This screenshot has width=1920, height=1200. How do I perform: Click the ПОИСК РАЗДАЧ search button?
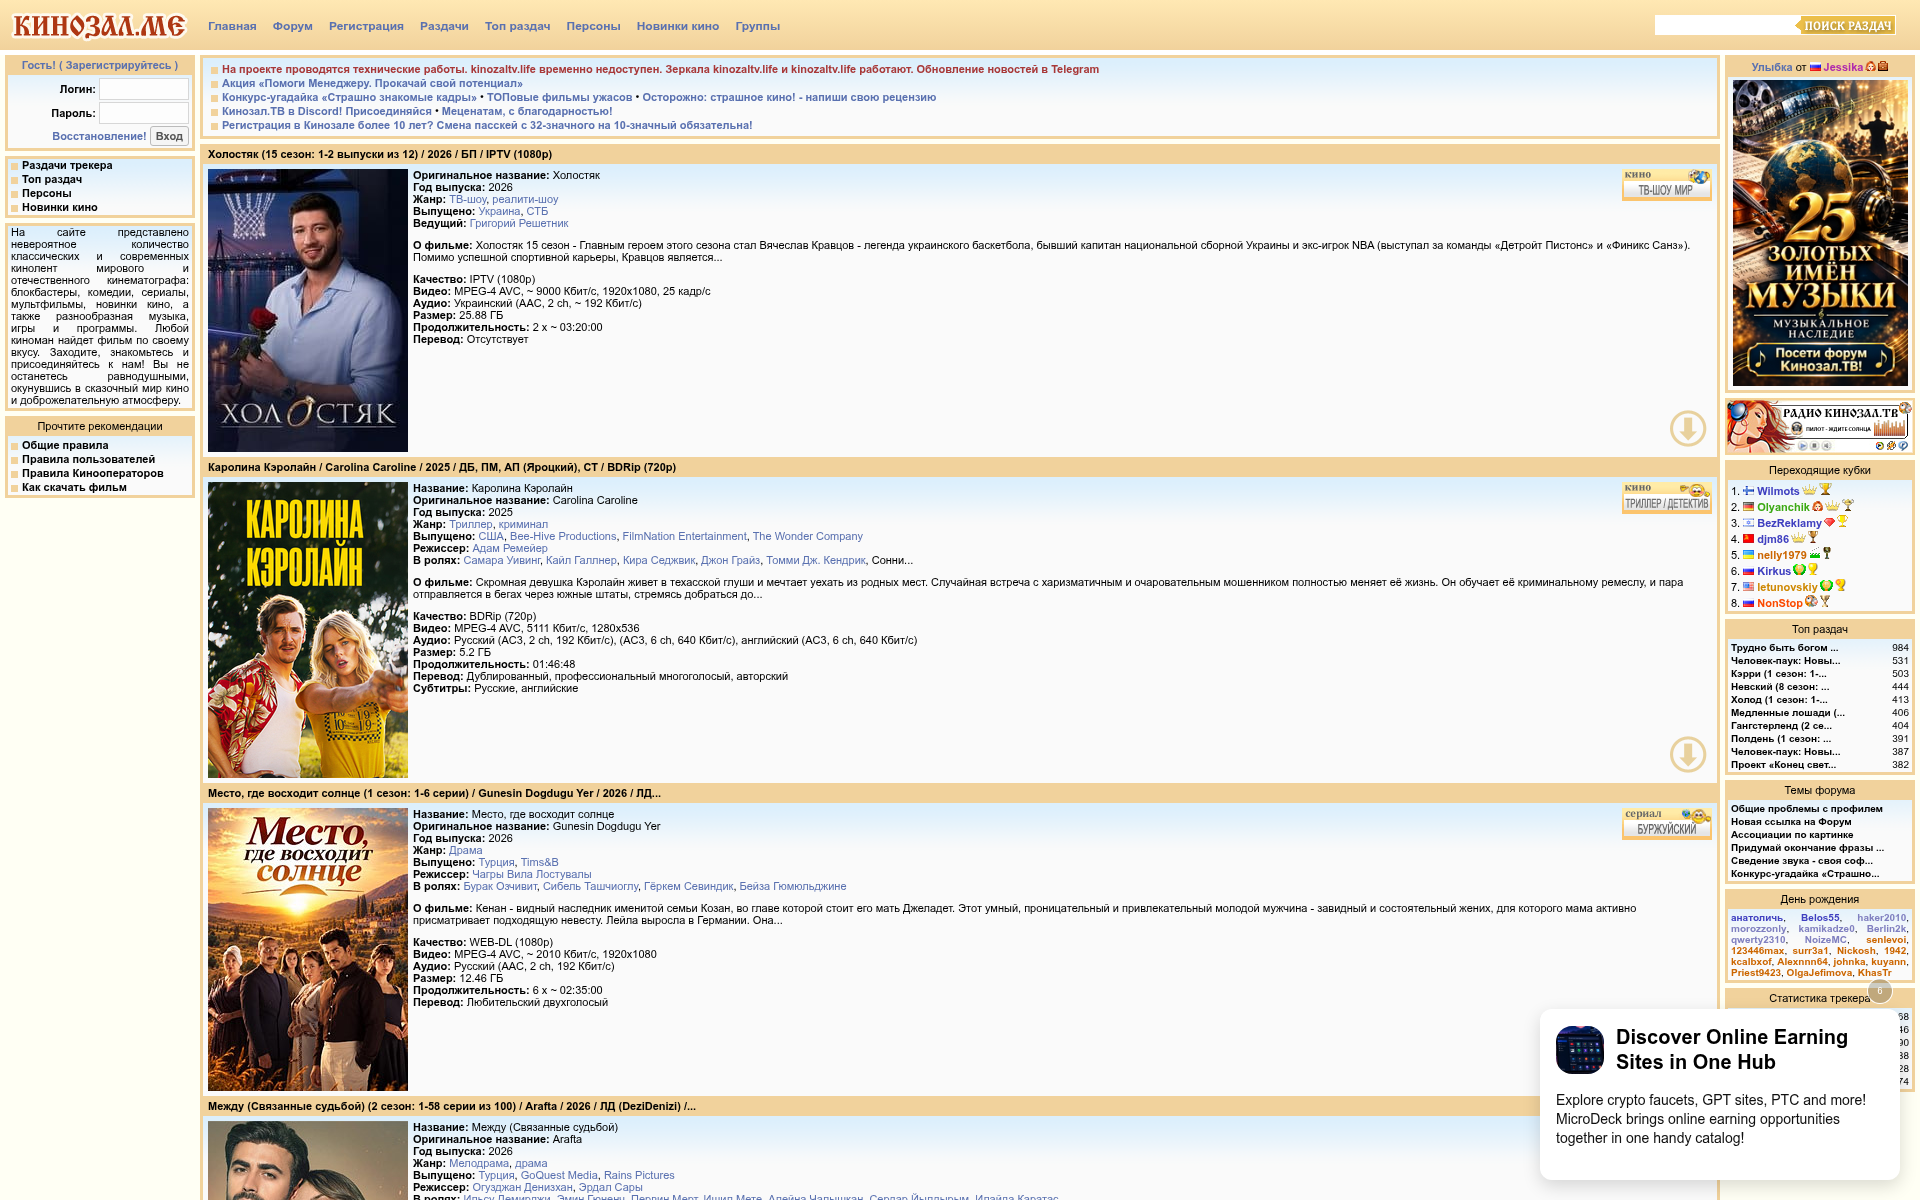pyautogui.click(x=1846, y=25)
